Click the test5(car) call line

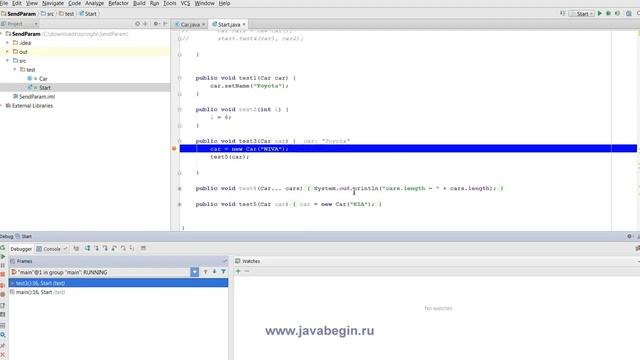click(x=229, y=157)
